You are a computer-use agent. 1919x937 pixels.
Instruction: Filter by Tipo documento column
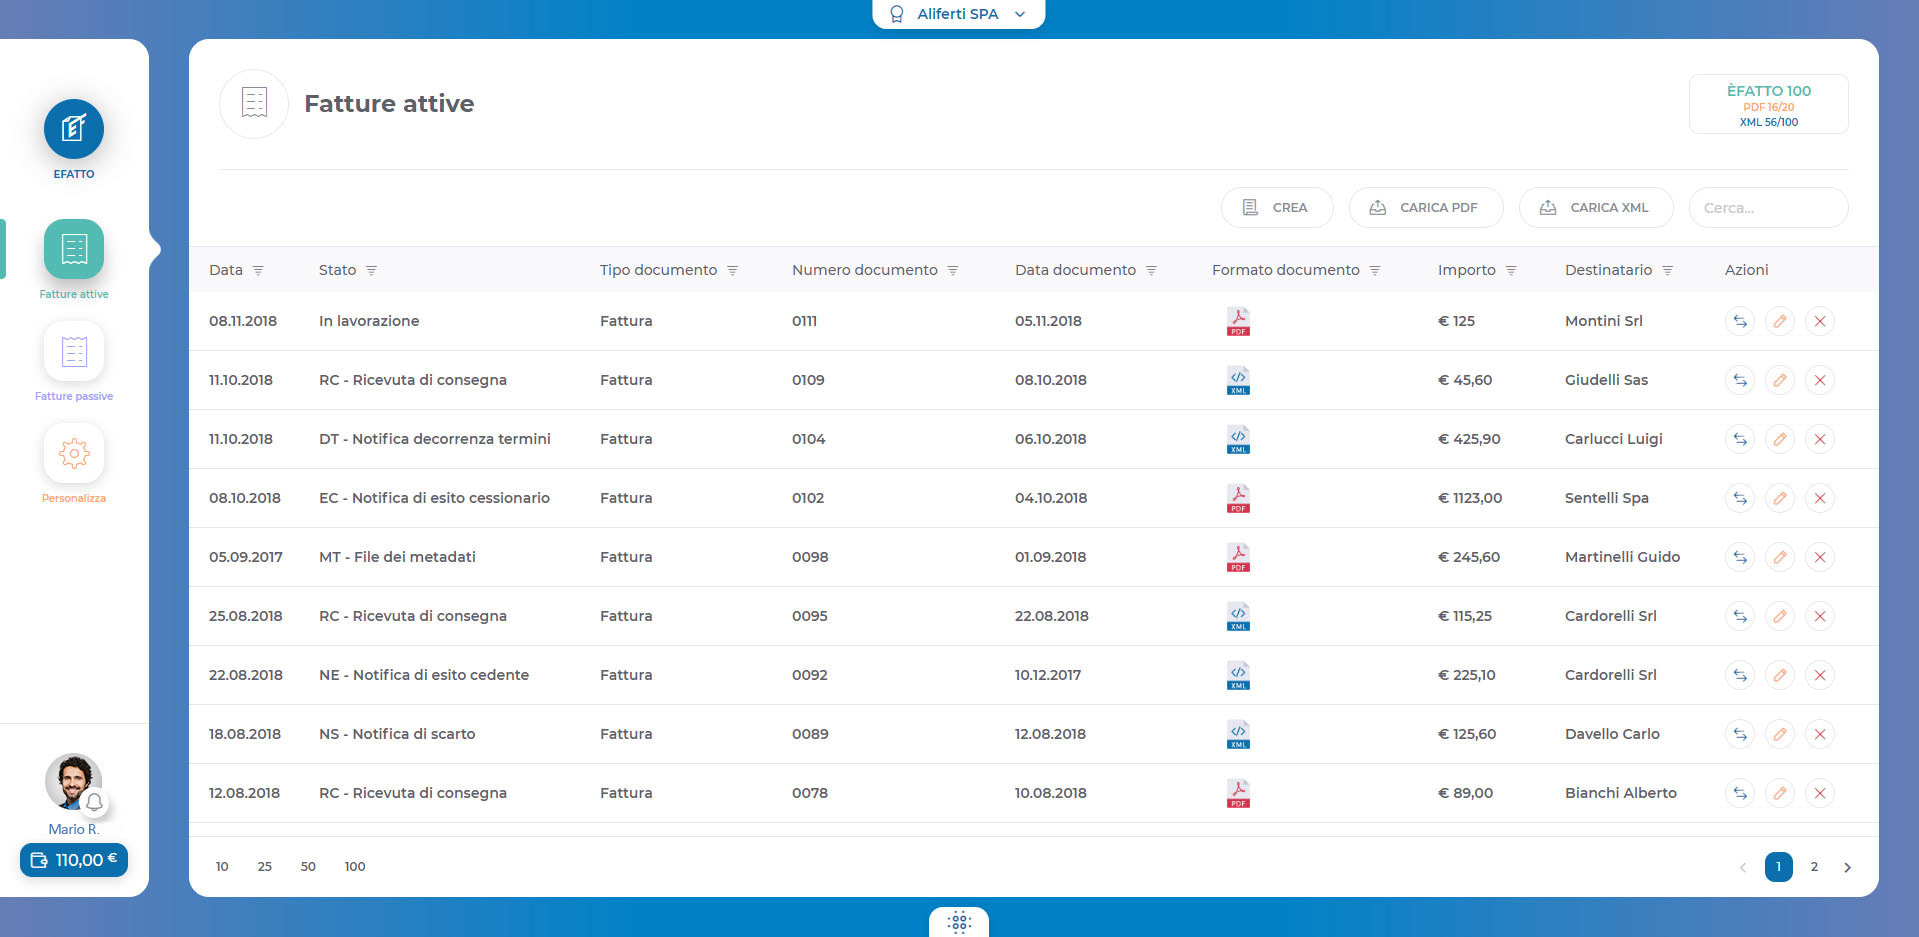732,271
